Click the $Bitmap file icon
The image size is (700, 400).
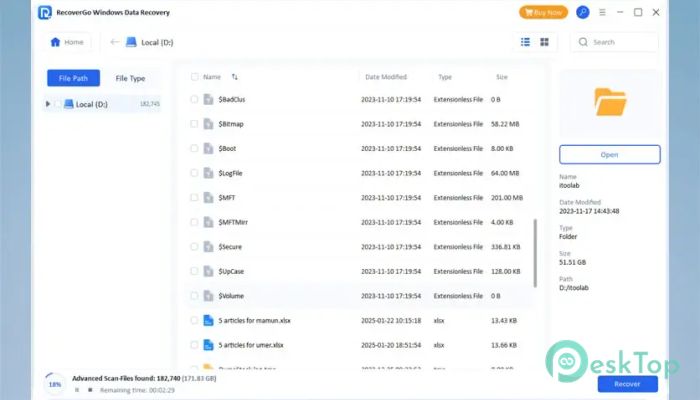(x=208, y=124)
